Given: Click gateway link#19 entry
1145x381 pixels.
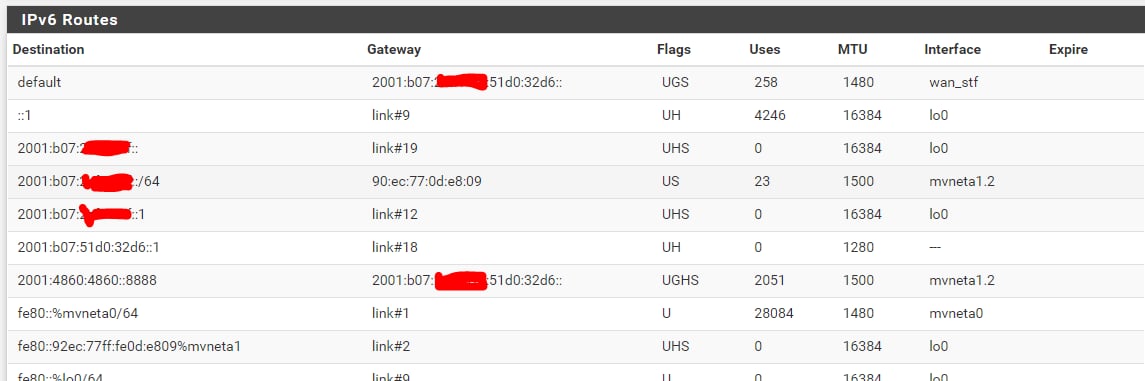Looking at the screenshot, I should [x=394, y=148].
